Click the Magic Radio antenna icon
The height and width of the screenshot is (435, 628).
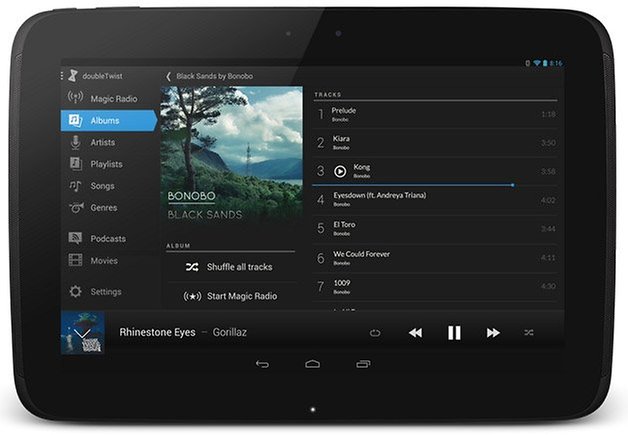click(75, 97)
